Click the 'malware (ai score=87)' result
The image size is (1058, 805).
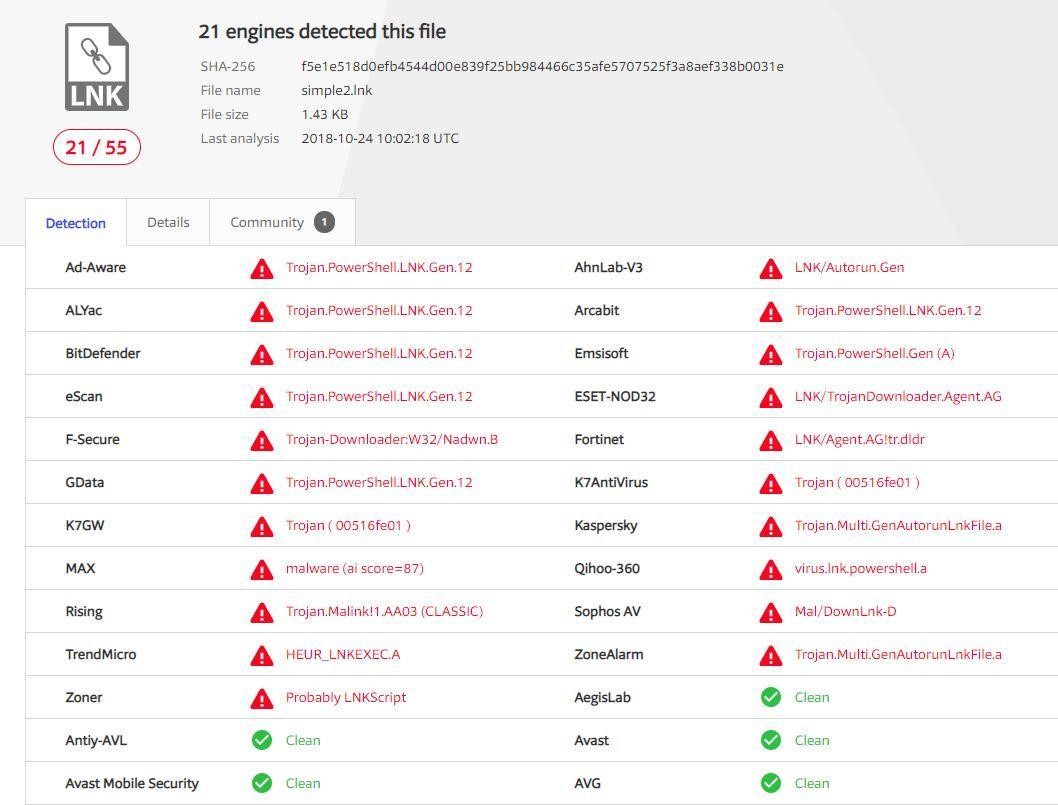[x=355, y=568]
